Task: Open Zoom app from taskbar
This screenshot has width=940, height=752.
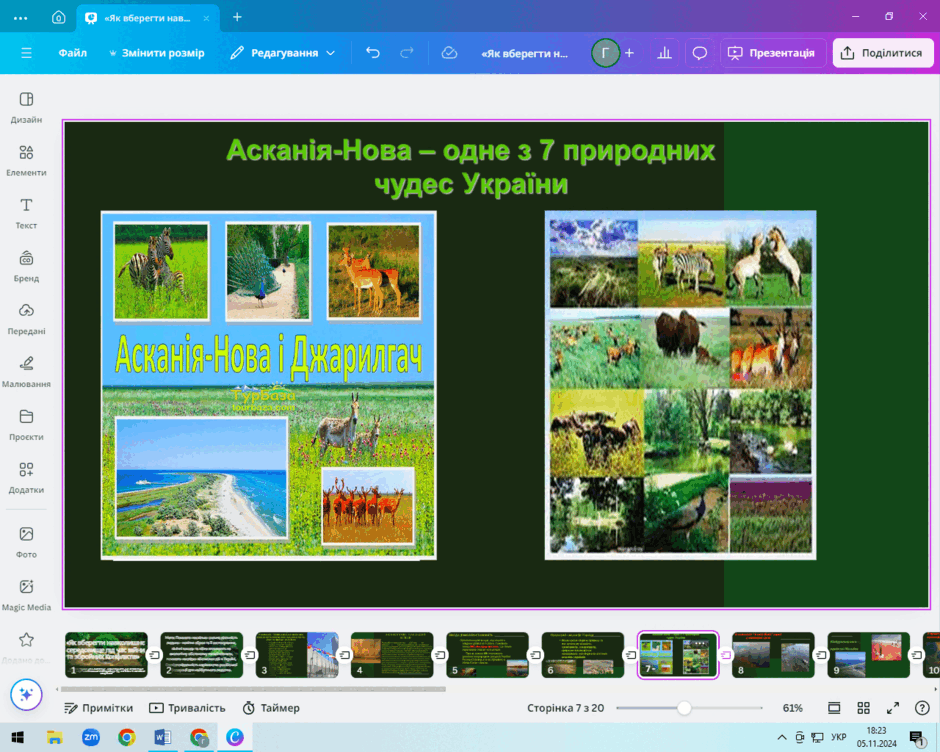Action: click(x=91, y=737)
